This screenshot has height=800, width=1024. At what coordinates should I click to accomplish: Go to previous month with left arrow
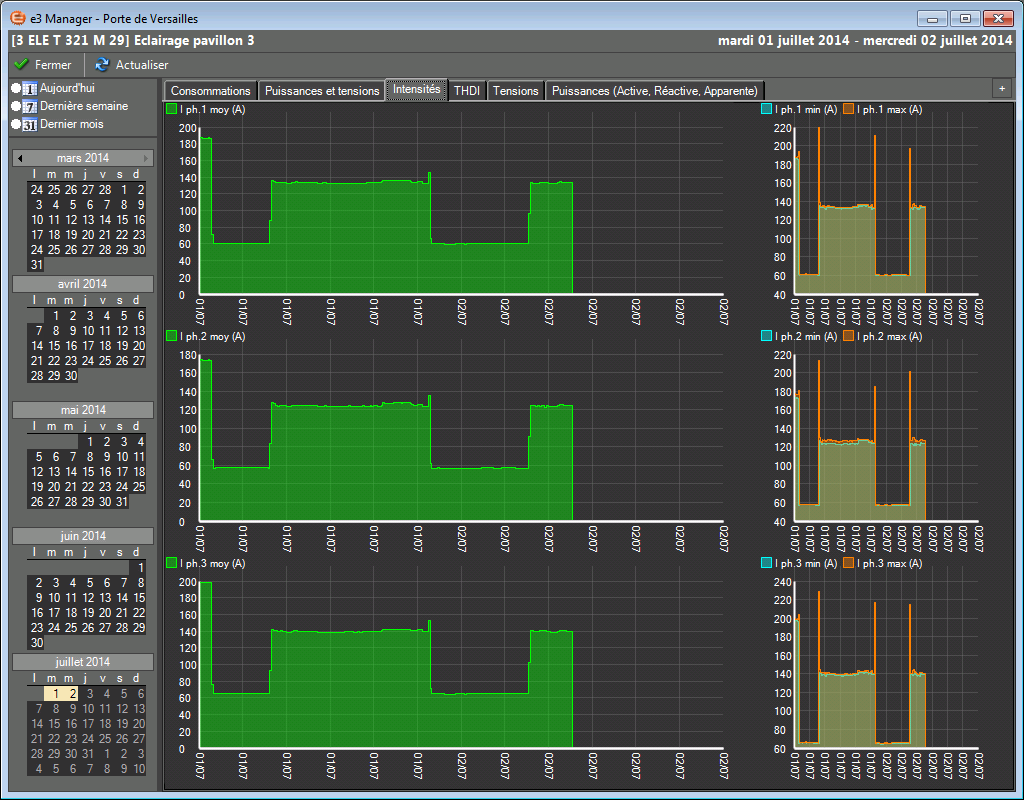click(19, 158)
